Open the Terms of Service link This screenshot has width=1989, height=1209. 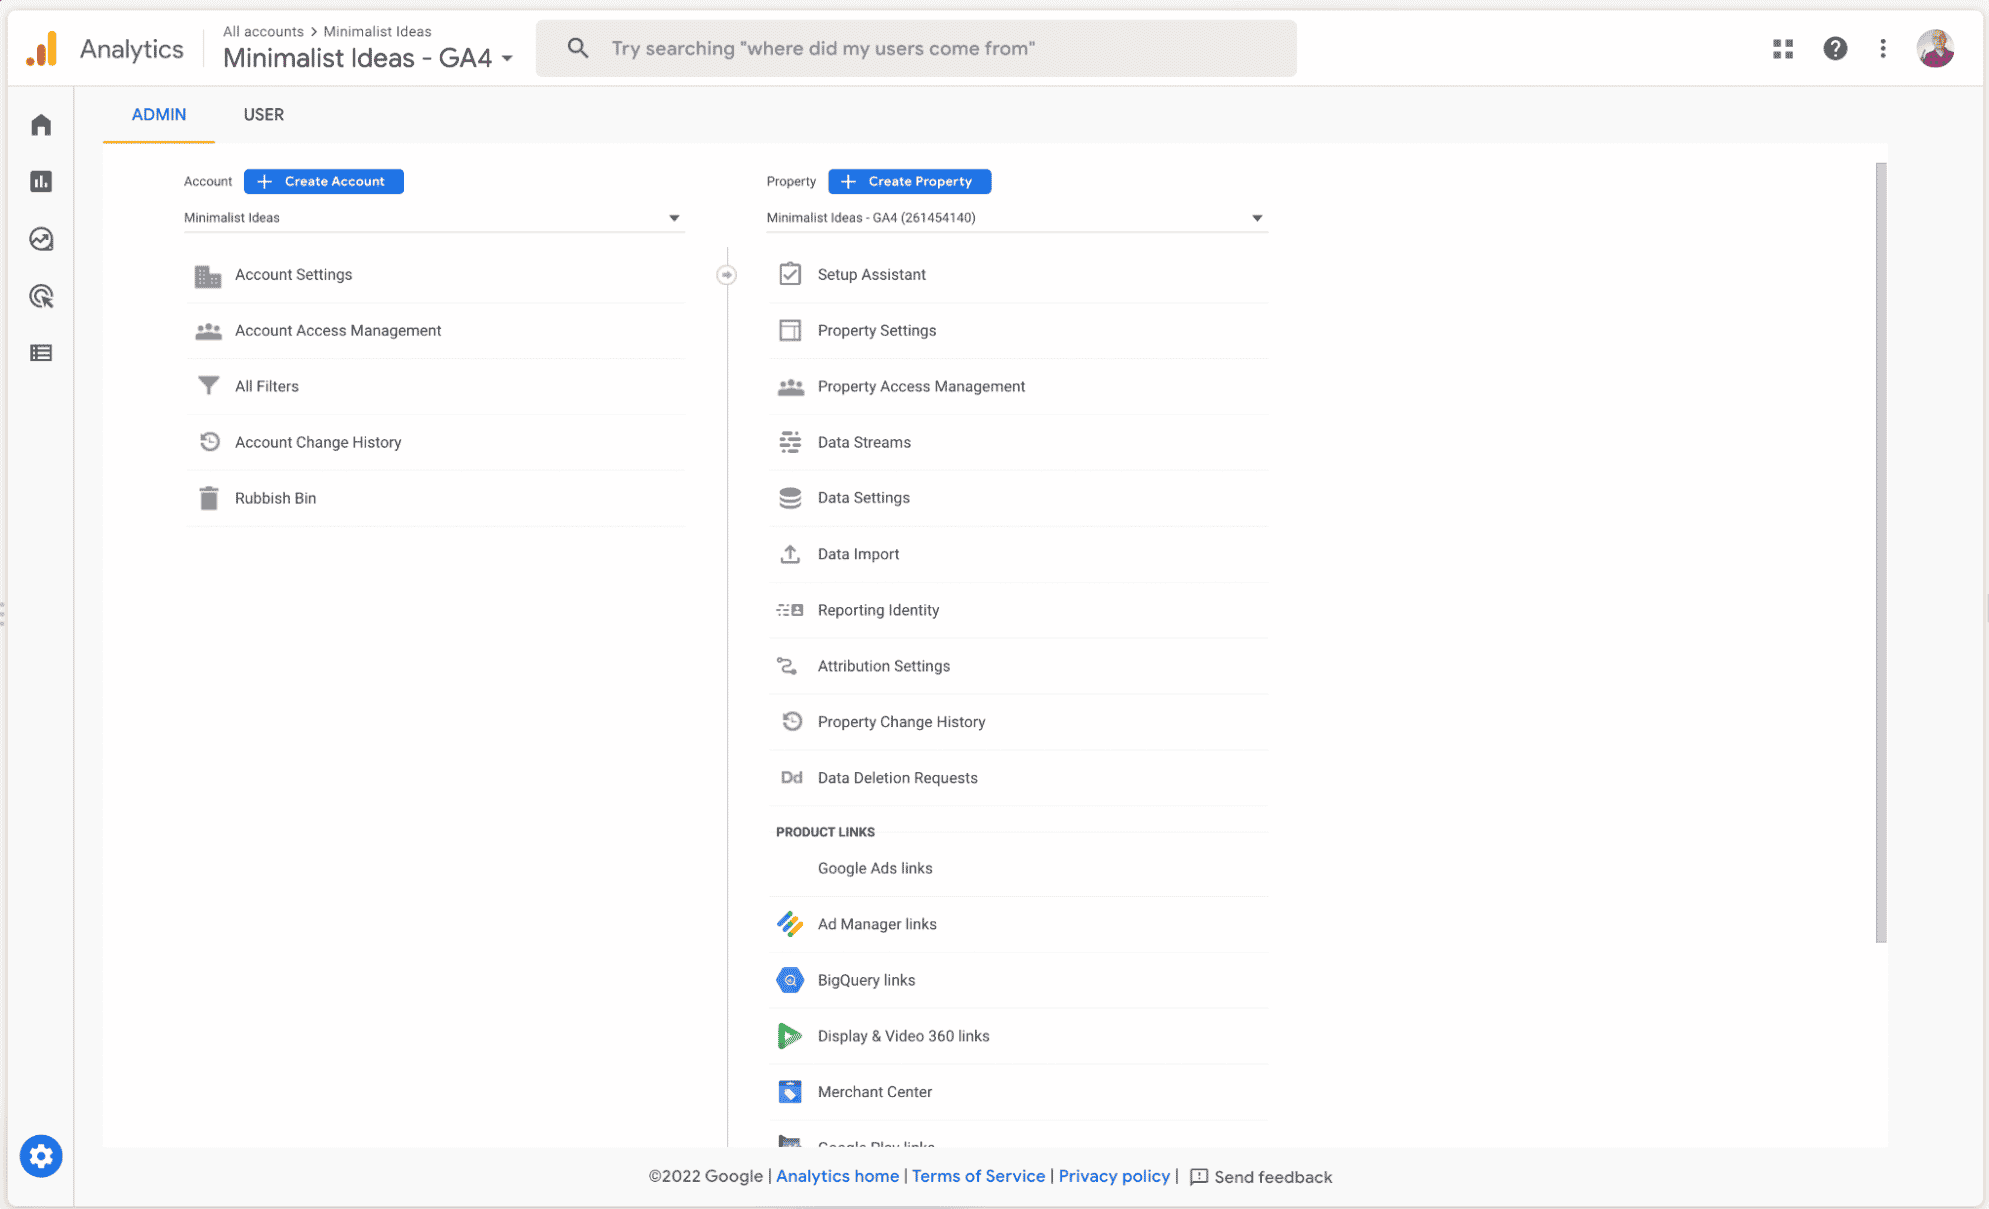click(978, 1176)
